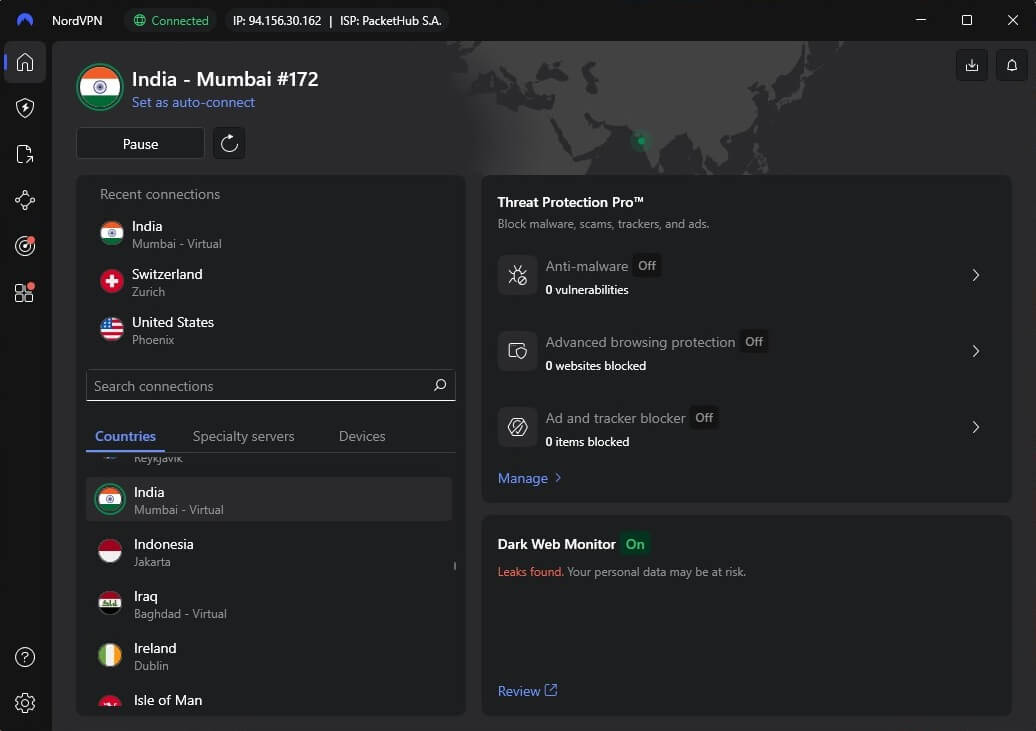This screenshot has width=1036, height=731.
Task: Connect to India in recent connections
Action: pos(270,234)
